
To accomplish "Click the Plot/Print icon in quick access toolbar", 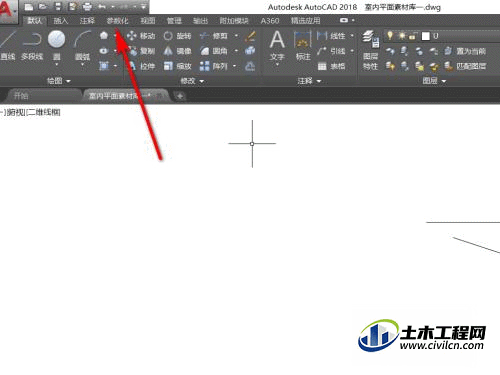I will (87, 7).
